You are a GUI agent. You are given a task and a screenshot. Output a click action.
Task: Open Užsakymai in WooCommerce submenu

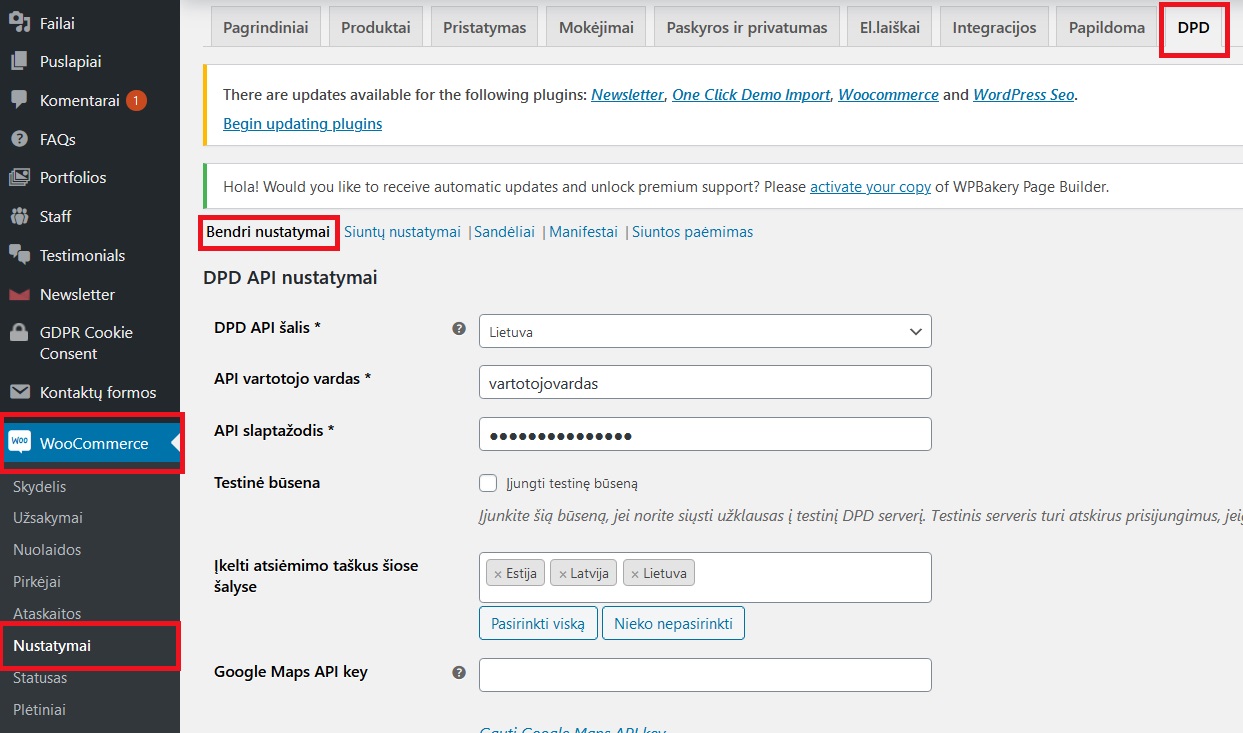pos(48,518)
